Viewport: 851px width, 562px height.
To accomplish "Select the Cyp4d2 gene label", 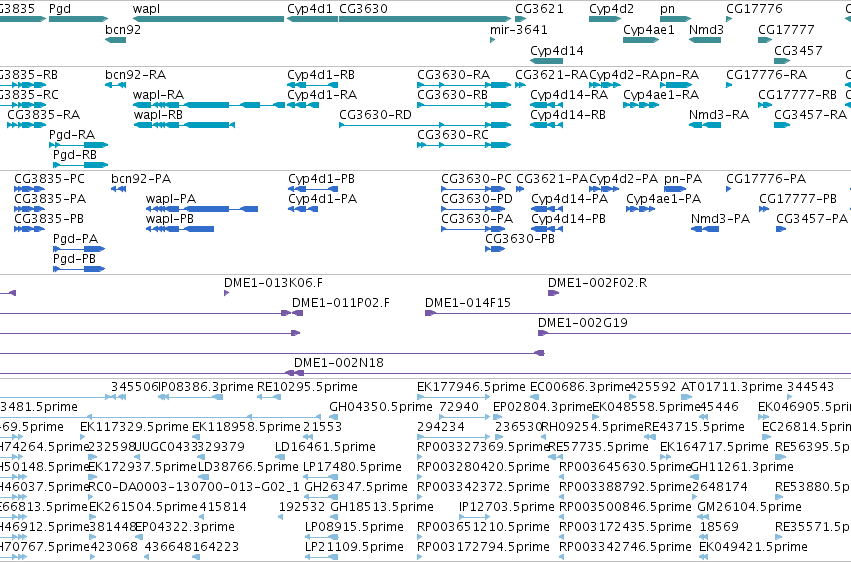I will [611, 9].
